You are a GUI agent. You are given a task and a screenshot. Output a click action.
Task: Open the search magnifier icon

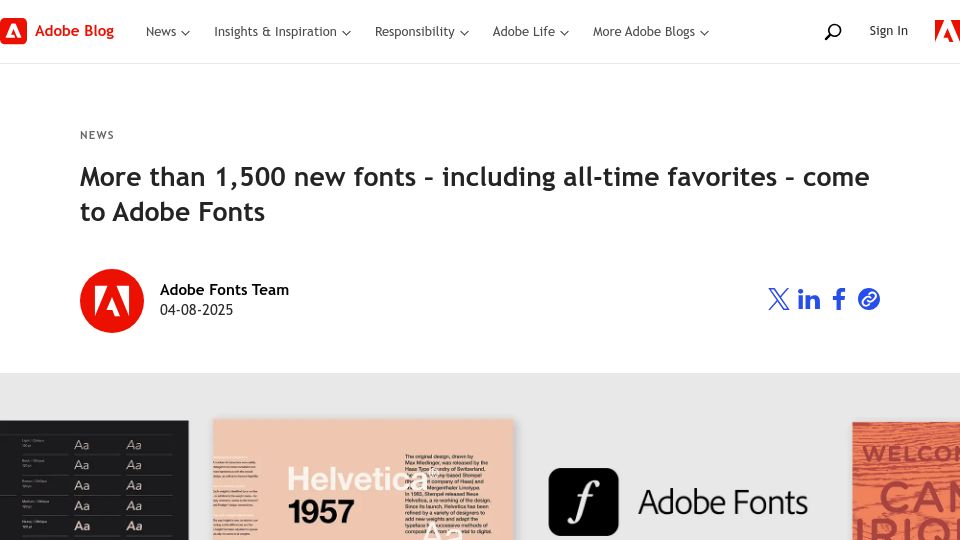click(833, 32)
